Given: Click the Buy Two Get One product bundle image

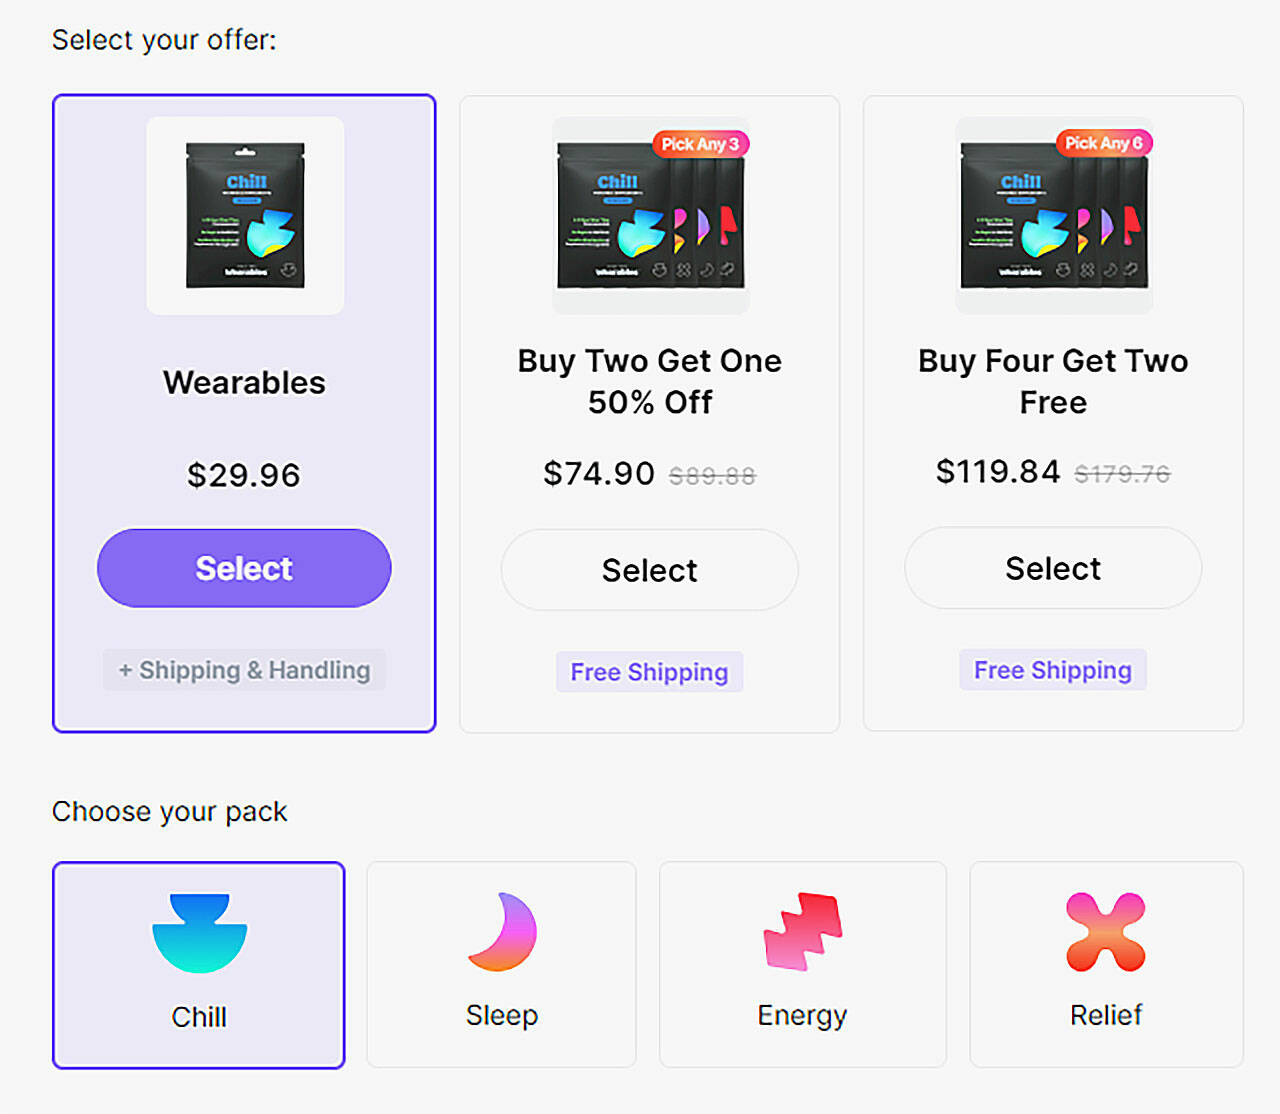Looking at the screenshot, I should pos(649,213).
